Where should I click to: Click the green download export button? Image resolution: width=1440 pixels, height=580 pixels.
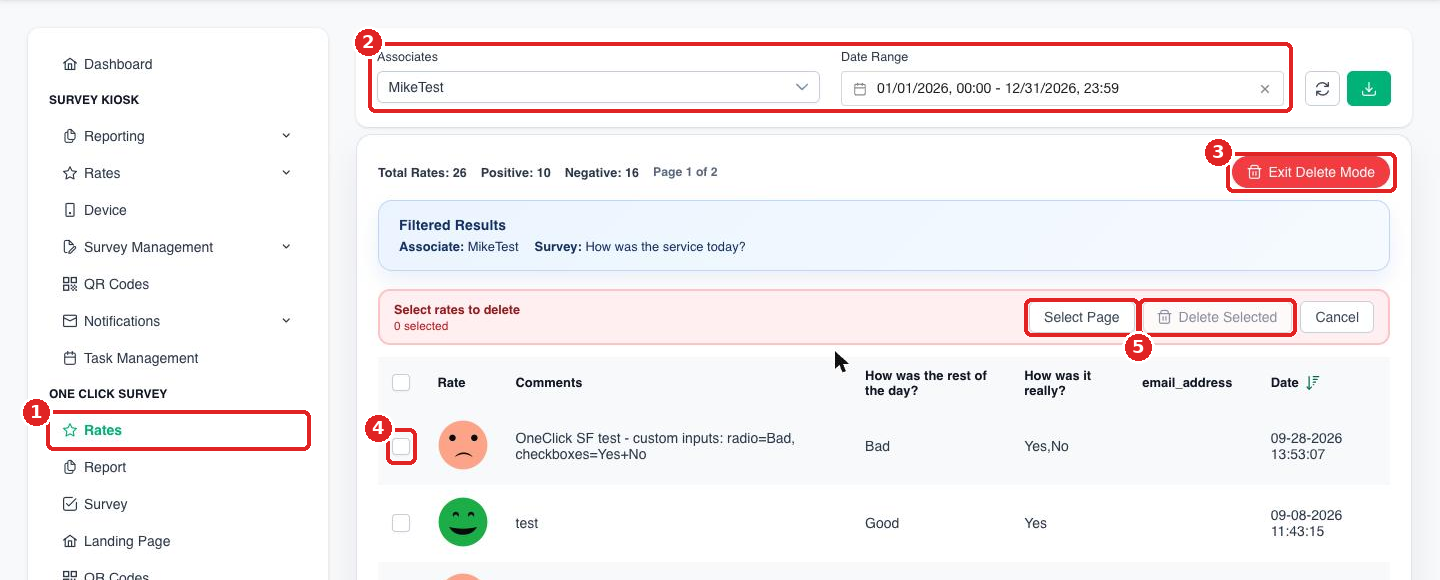click(x=1369, y=88)
